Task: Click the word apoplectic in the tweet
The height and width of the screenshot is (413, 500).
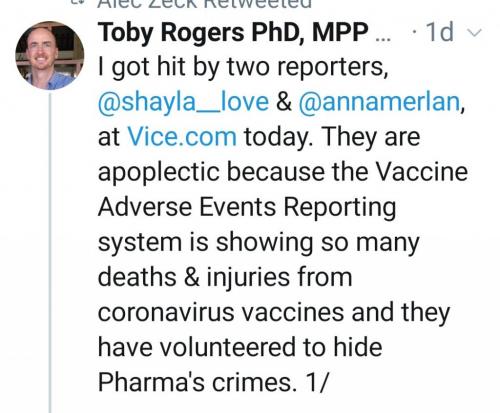Action: (158, 173)
